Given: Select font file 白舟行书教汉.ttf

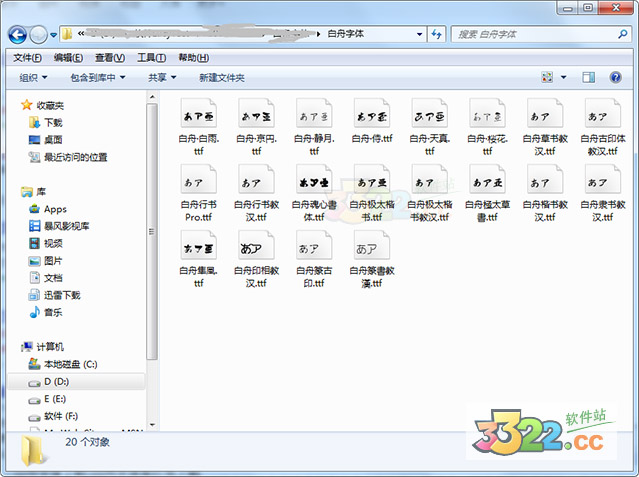Looking at the screenshot, I should point(256,193).
